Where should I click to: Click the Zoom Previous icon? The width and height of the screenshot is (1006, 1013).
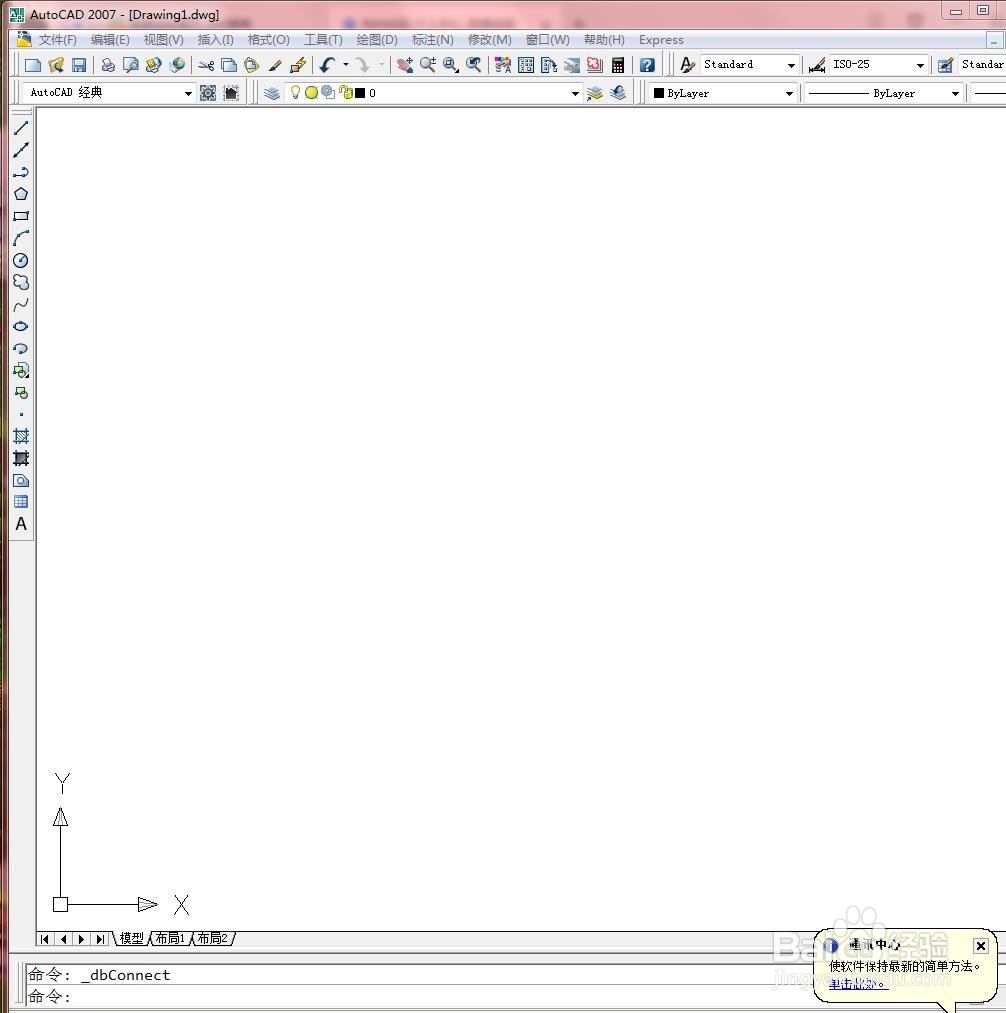pyautogui.click(x=474, y=65)
